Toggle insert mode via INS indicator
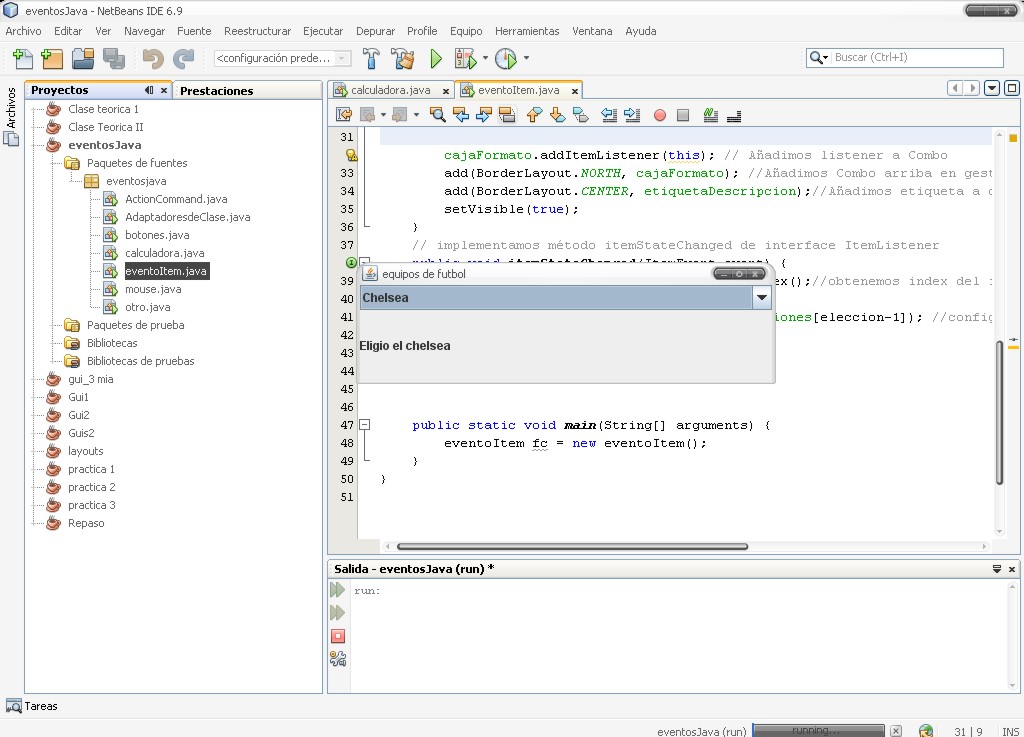Viewport: 1024px width, 737px height. (1011, 731)
